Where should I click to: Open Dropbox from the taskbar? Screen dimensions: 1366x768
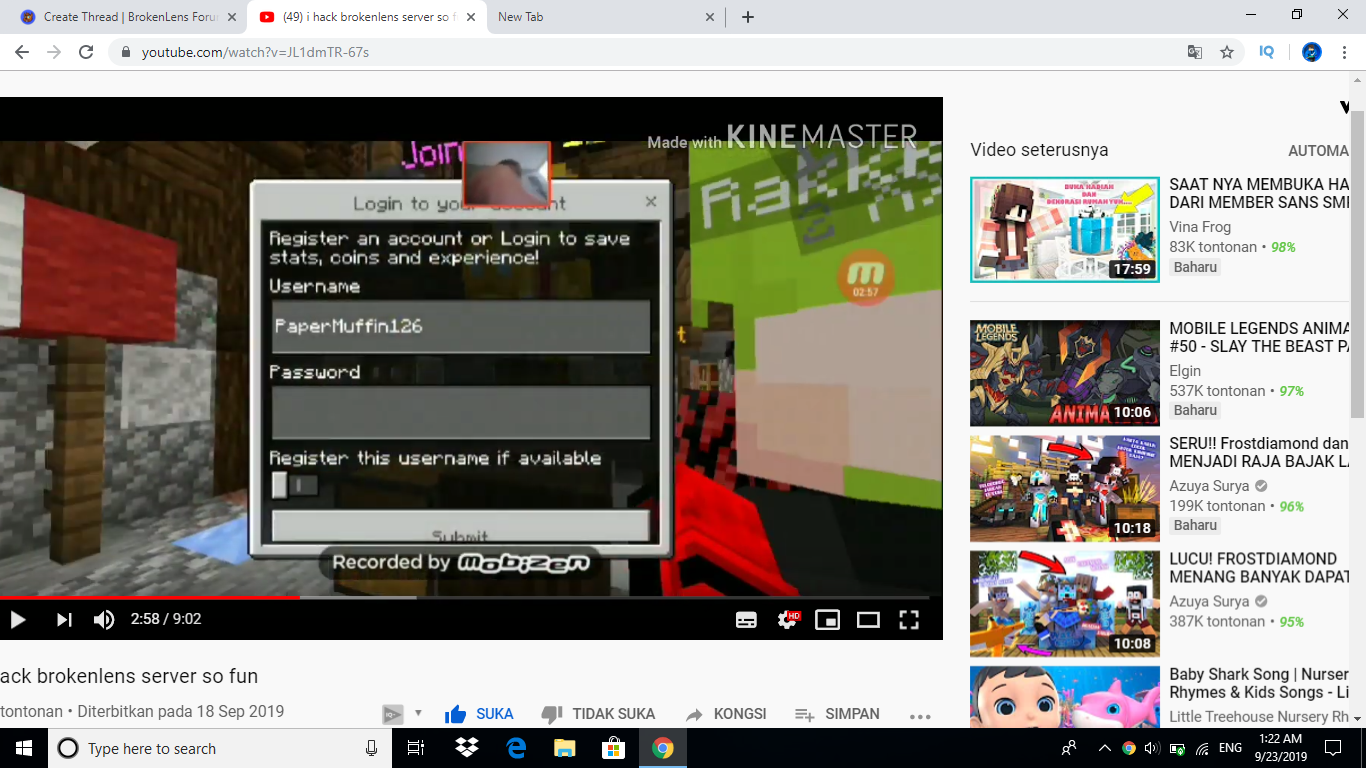click(x=466, y=748)
